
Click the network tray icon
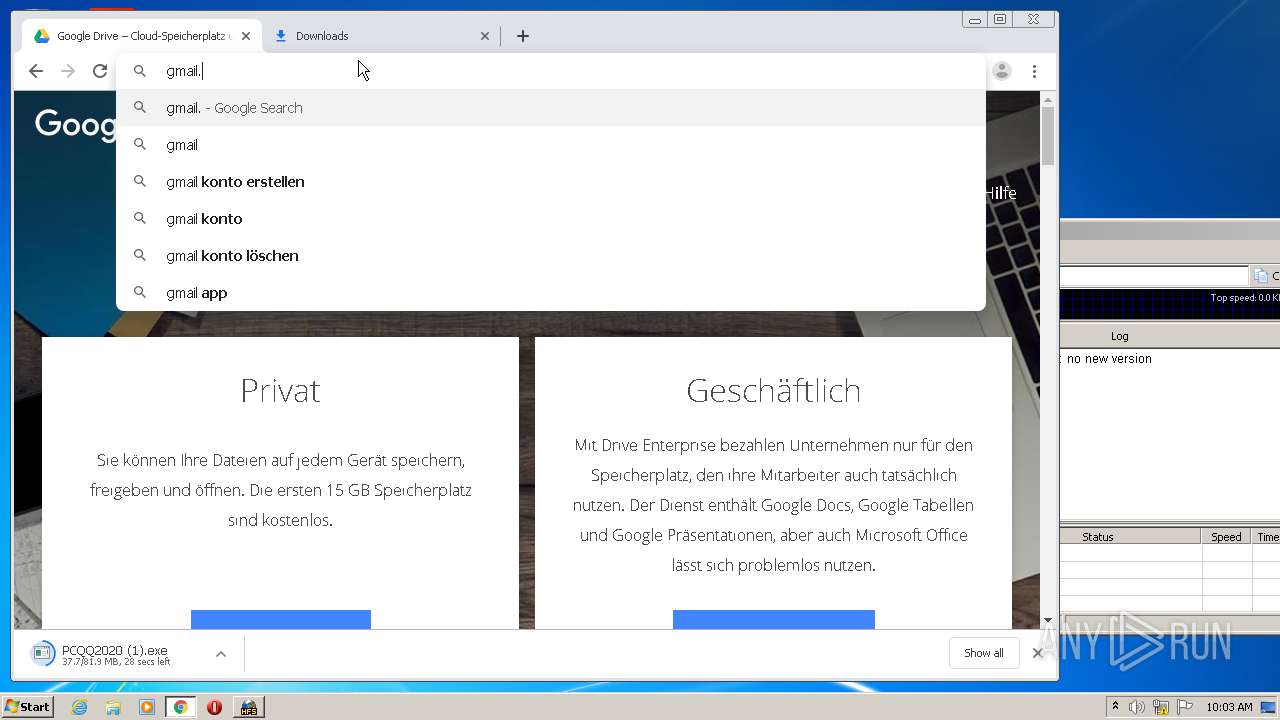click(x=1161, y=707)
